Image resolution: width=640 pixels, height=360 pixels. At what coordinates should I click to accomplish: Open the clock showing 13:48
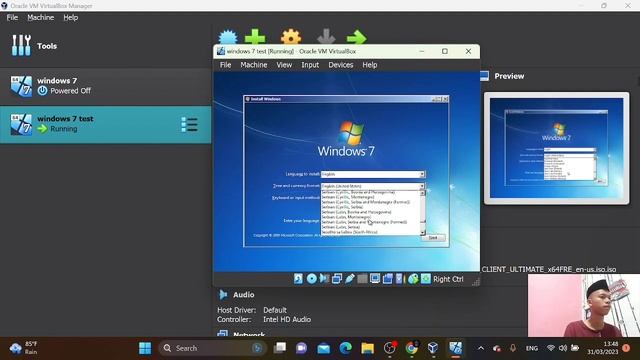tap(603, 348)
